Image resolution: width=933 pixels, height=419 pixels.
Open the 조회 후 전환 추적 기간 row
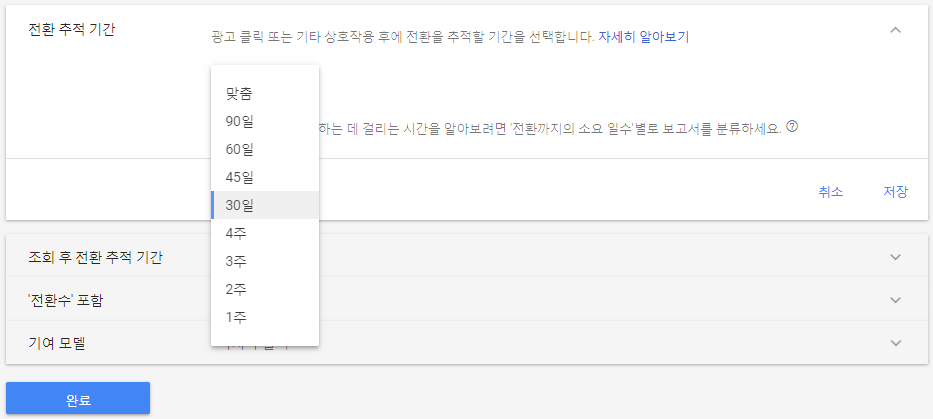click(466, 257)
